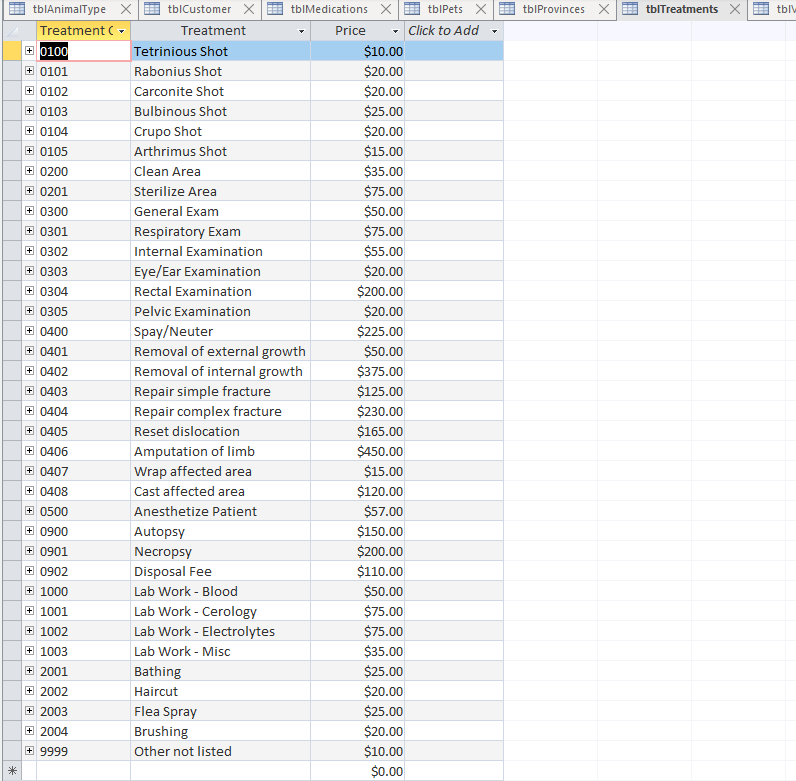Image resolution: width=796 pixels, height=781 pixels.
Task: Switch to the tblCustomer tab
Action: click(x=199, y=9)
